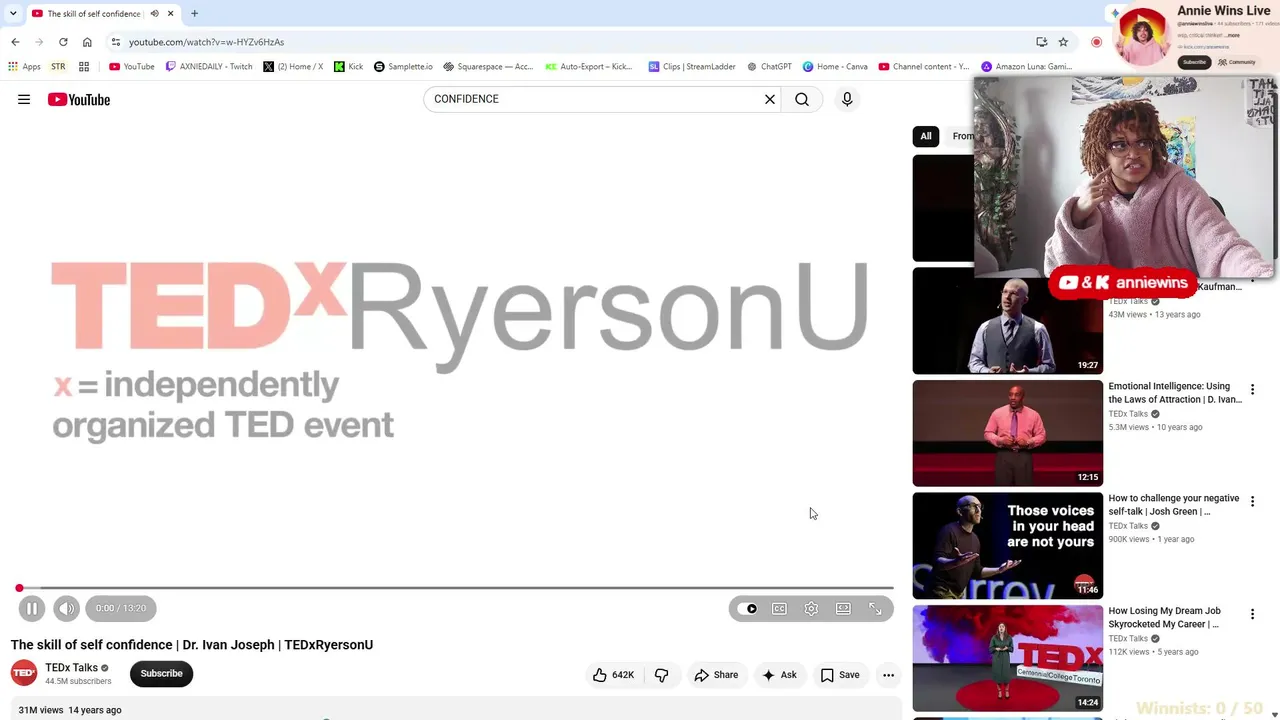Dislike the video with thumbs down

[661, 675]
